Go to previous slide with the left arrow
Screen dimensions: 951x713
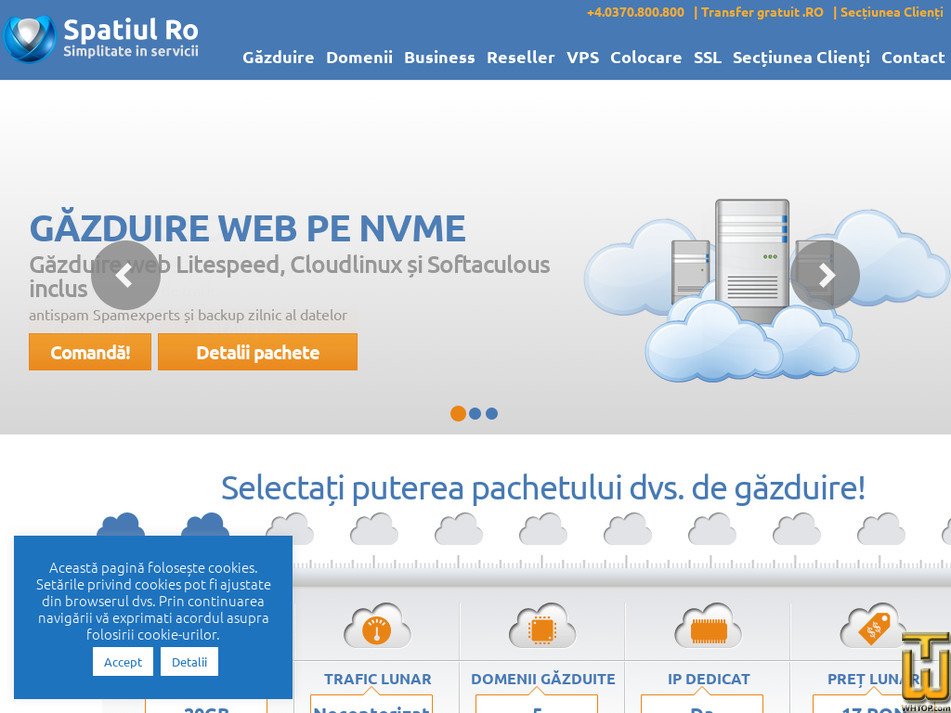126,273
